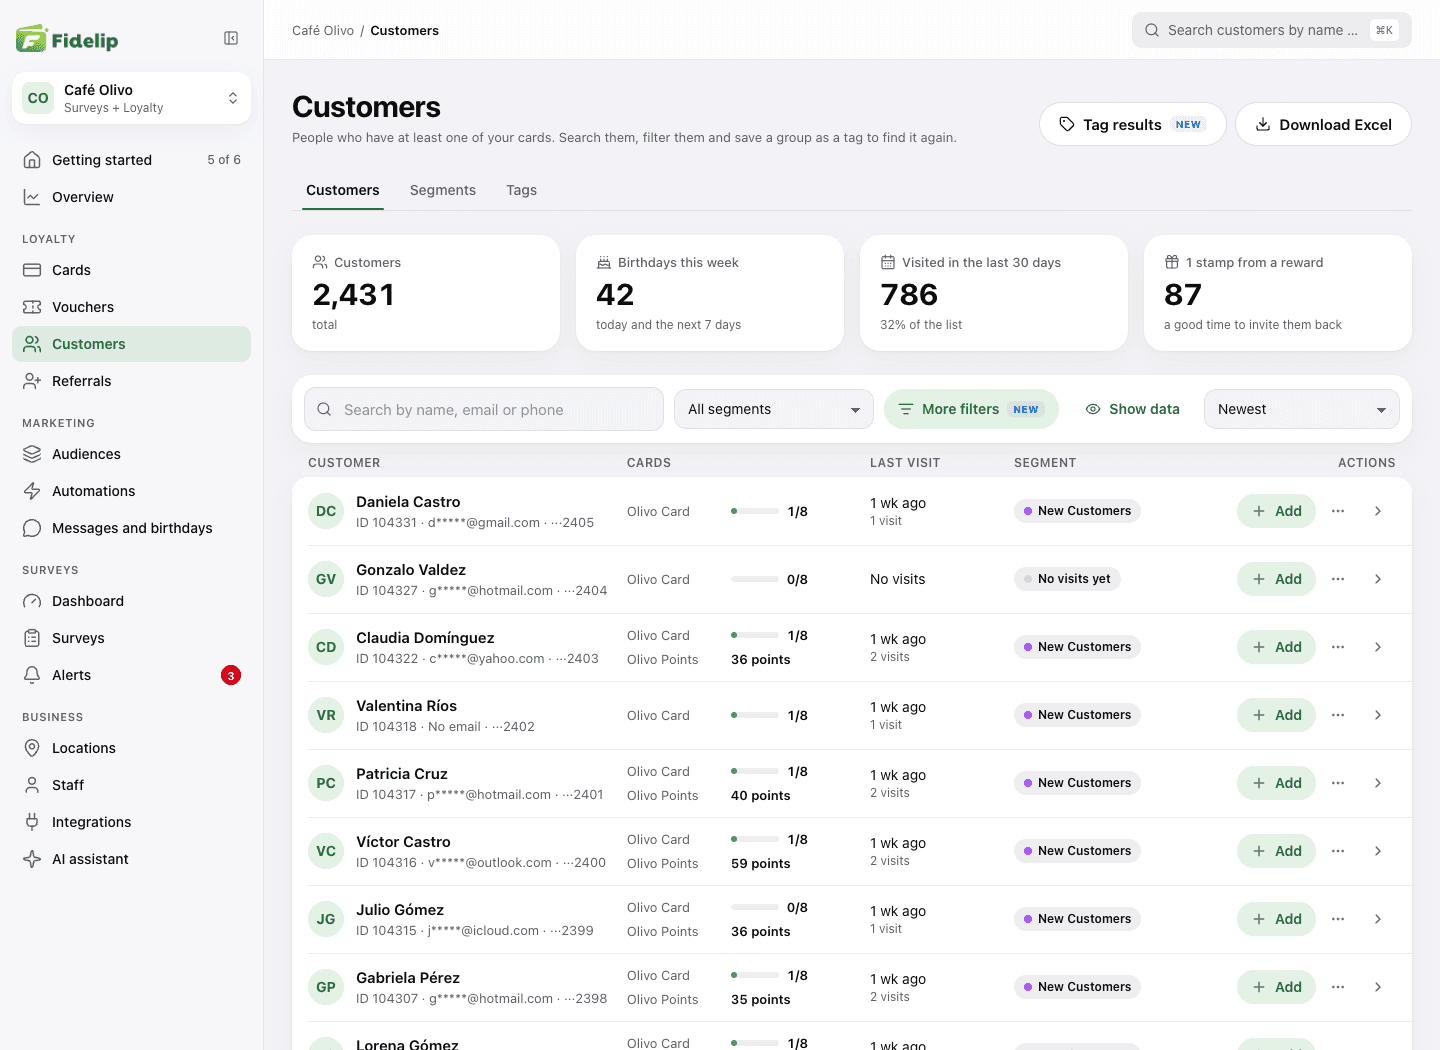
Task: Open More filters
Action: click(971, 409)
